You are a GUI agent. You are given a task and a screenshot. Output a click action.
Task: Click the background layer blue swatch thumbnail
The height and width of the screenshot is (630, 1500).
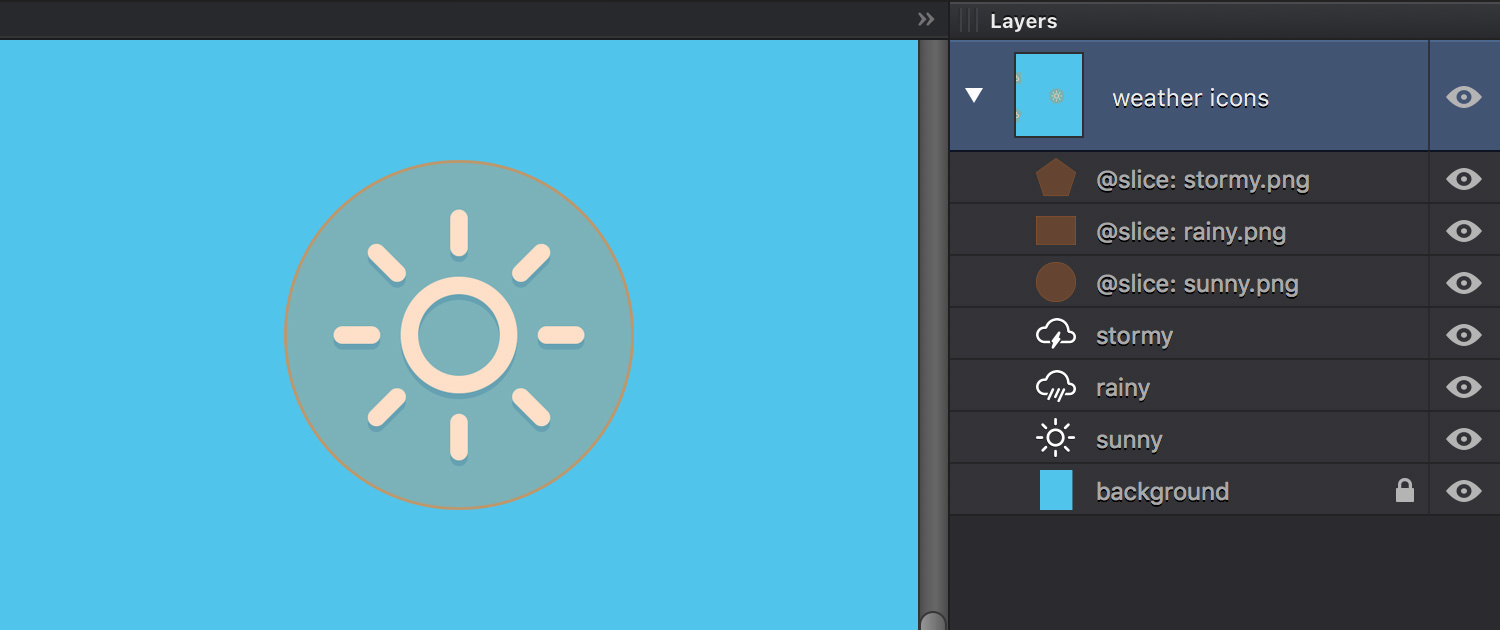(1056, 490)
